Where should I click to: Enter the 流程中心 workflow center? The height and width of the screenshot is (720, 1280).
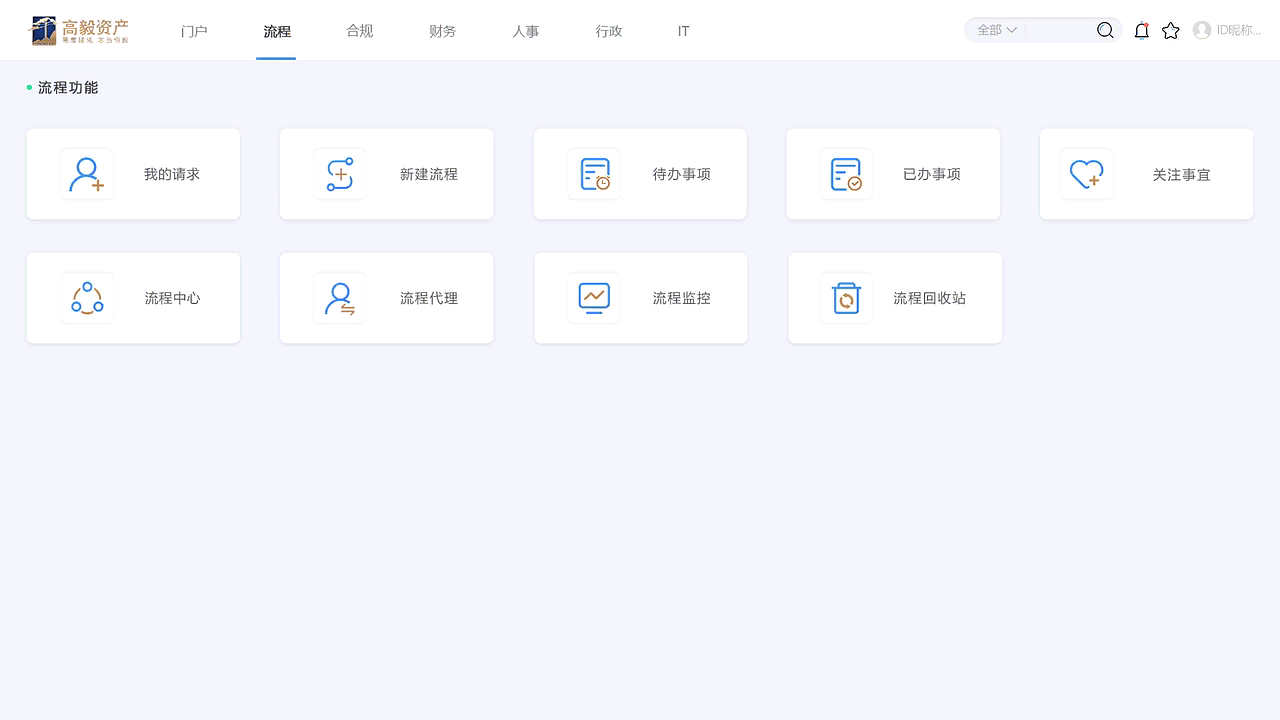point(133,297)
